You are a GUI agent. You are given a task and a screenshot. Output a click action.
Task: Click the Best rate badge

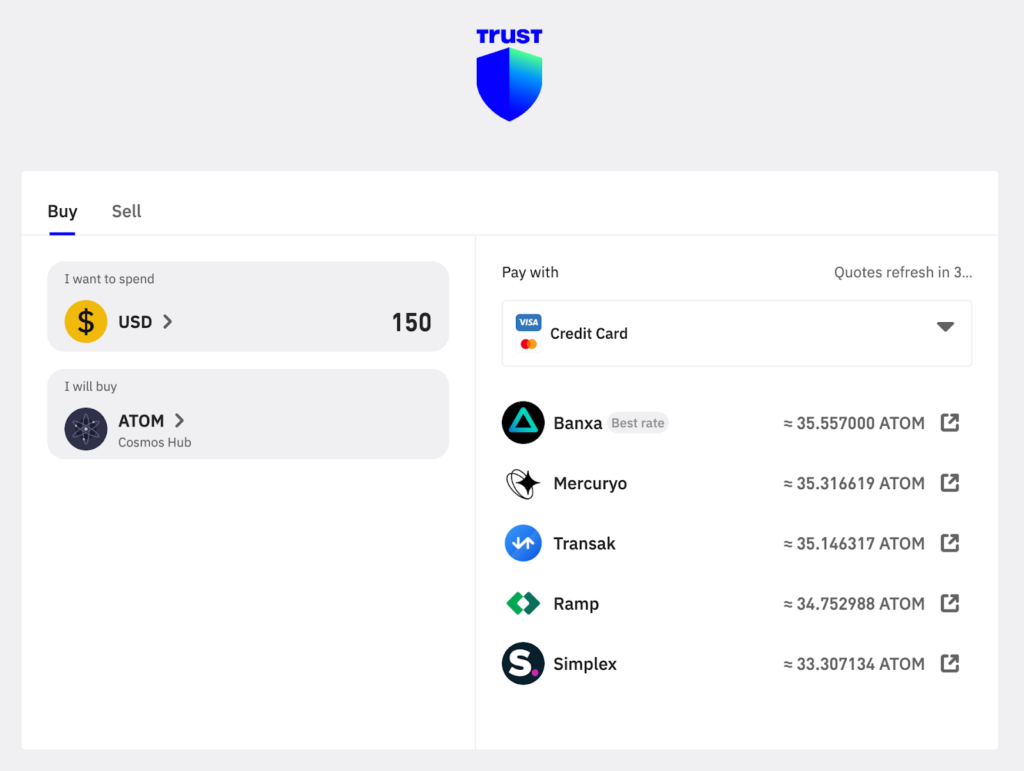click(638, 423)
